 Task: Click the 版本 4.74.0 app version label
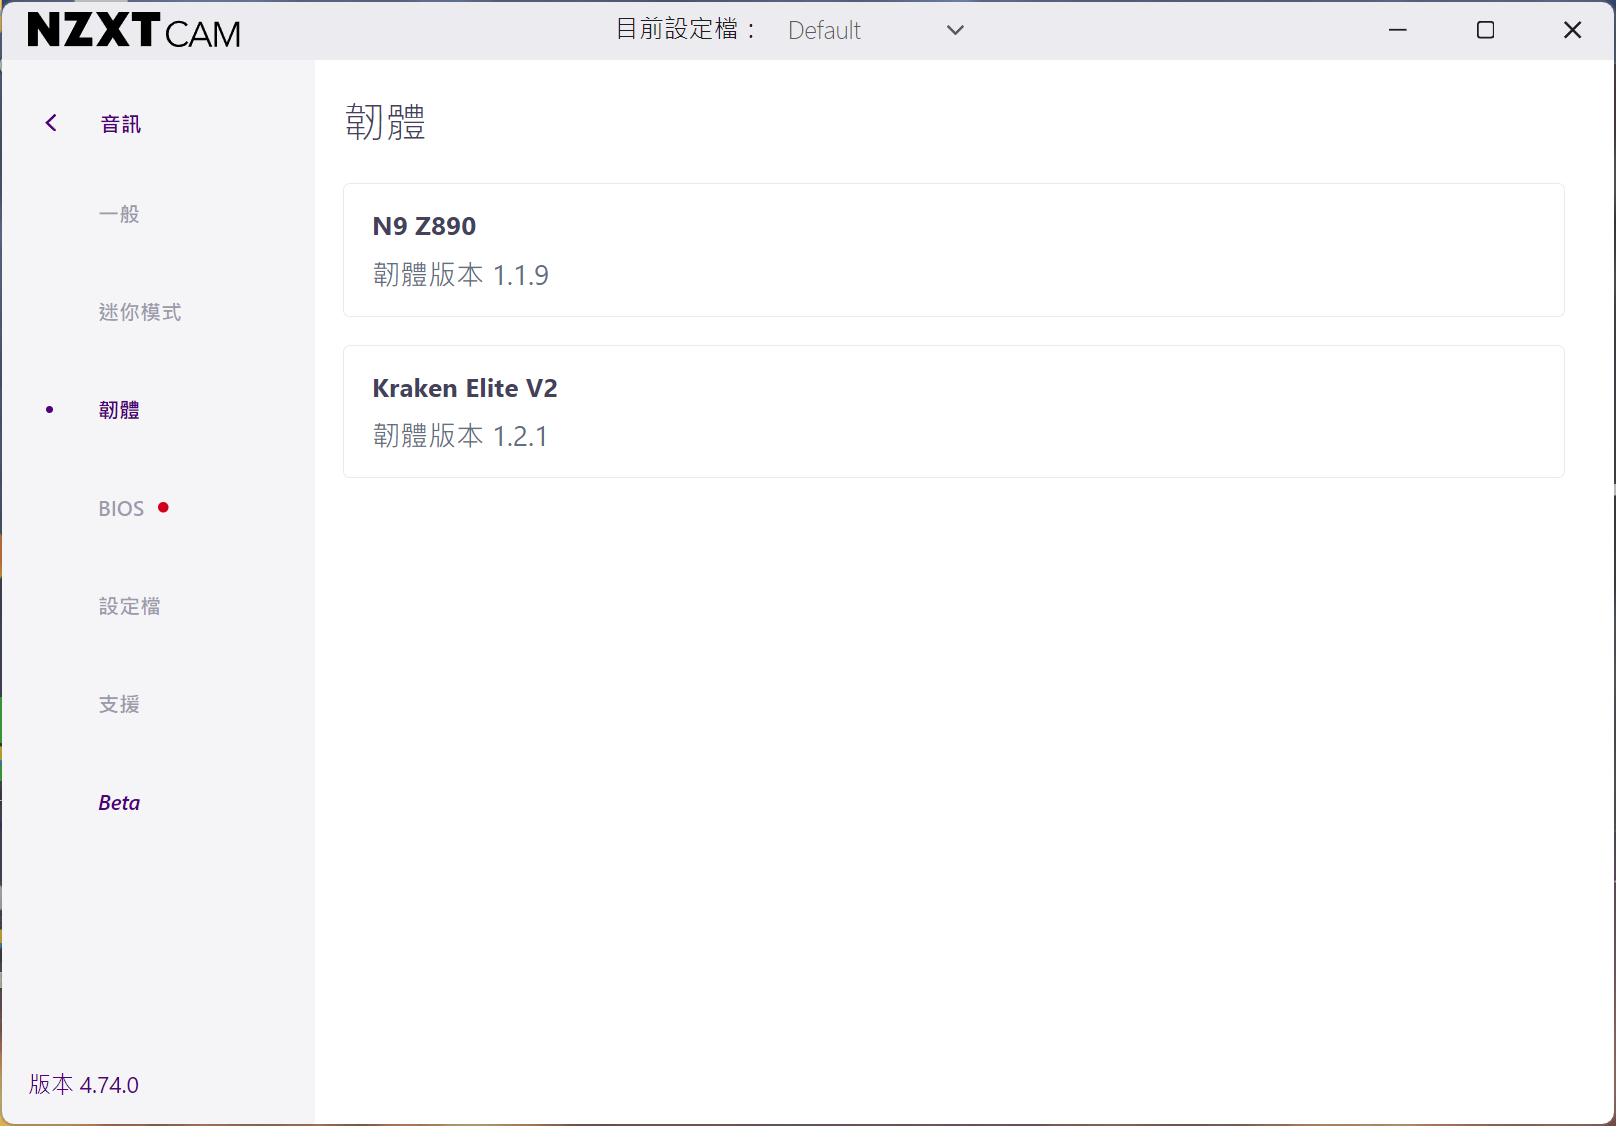click(x=84, y=1085)
